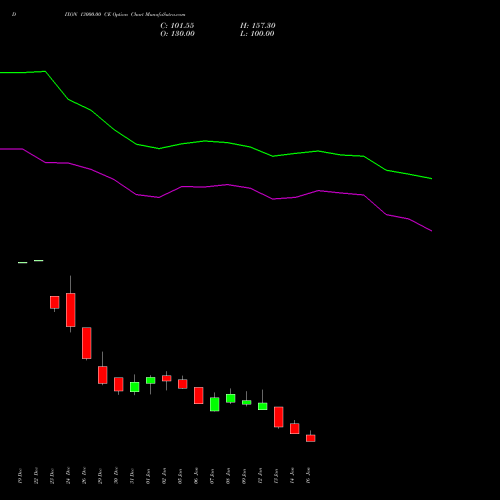The width and height of the screenshot is (500, 500).
Task: Click the 13 Jan date label
Action: 276,476
